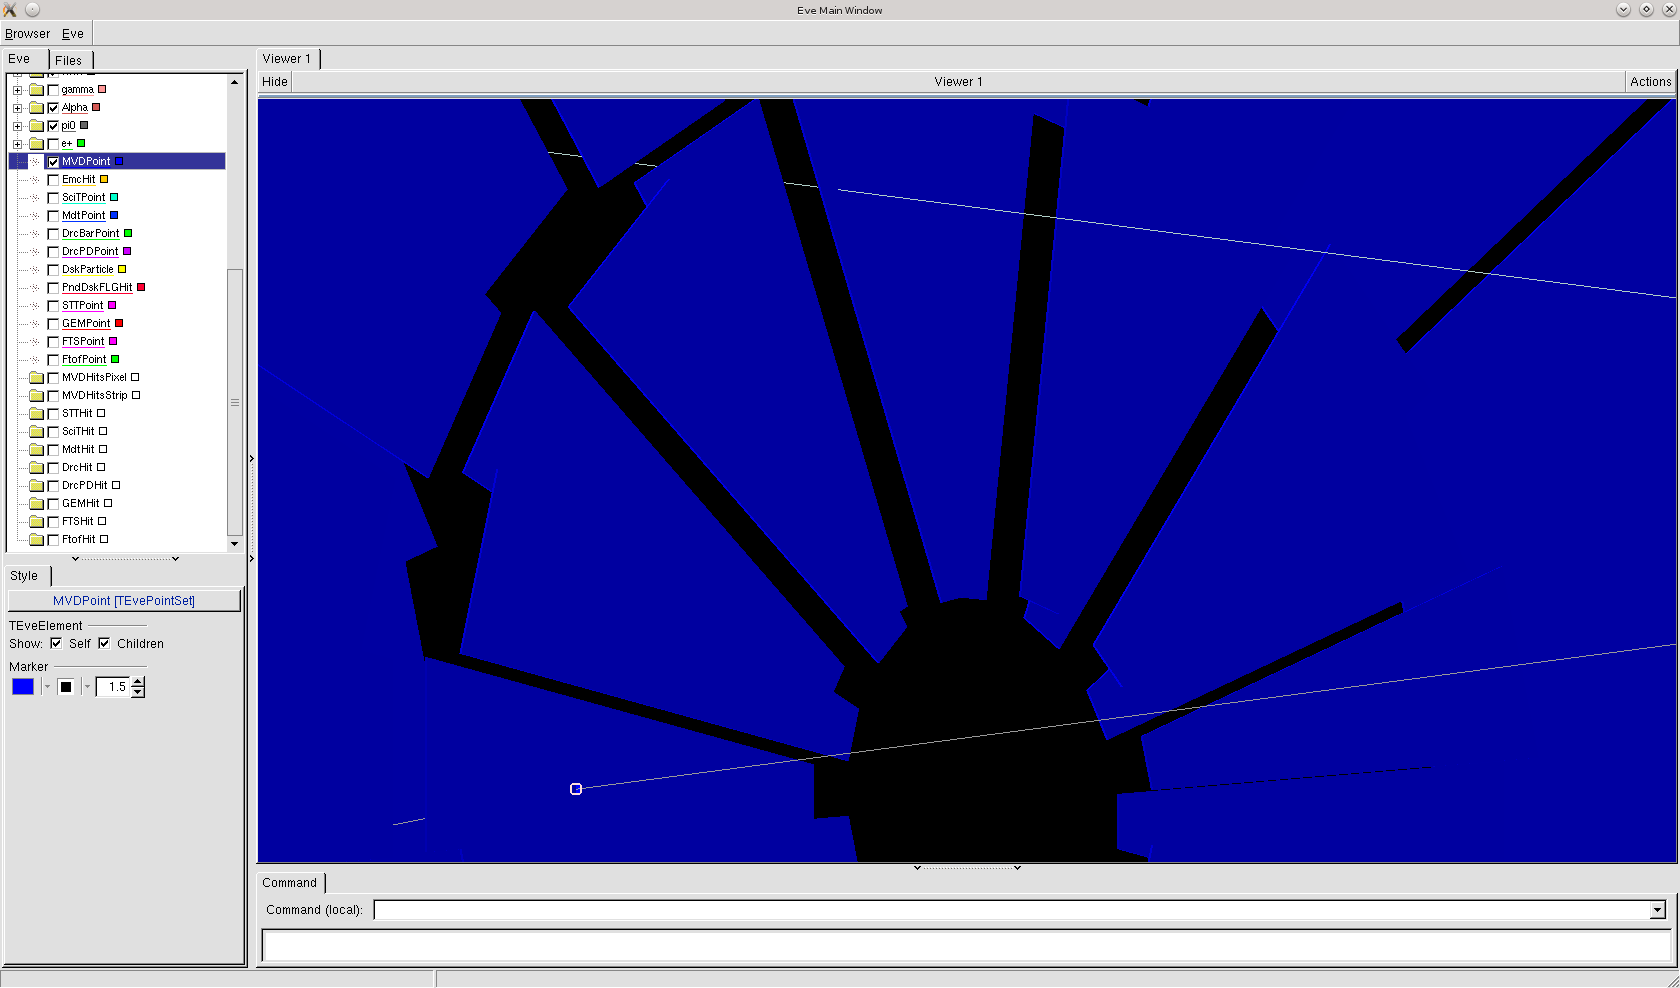Screen dimensions: 1680x988
Task: Open the blue marker color swatch
Action: [x=23, y=687]
